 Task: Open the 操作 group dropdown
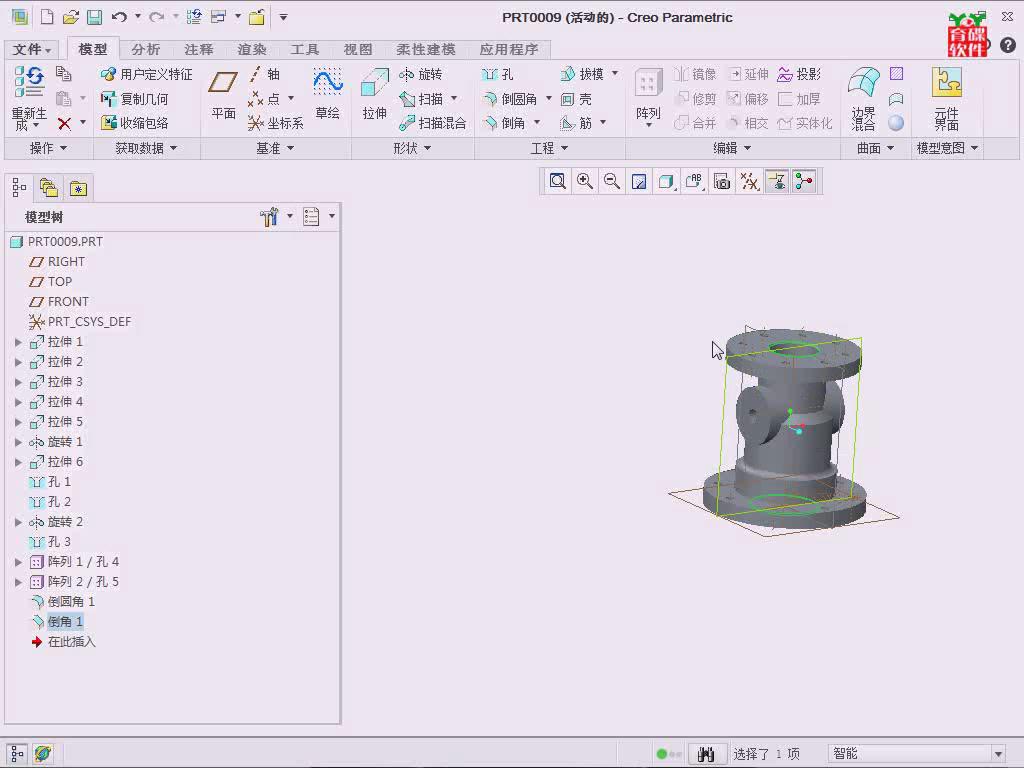coord(48,148)
